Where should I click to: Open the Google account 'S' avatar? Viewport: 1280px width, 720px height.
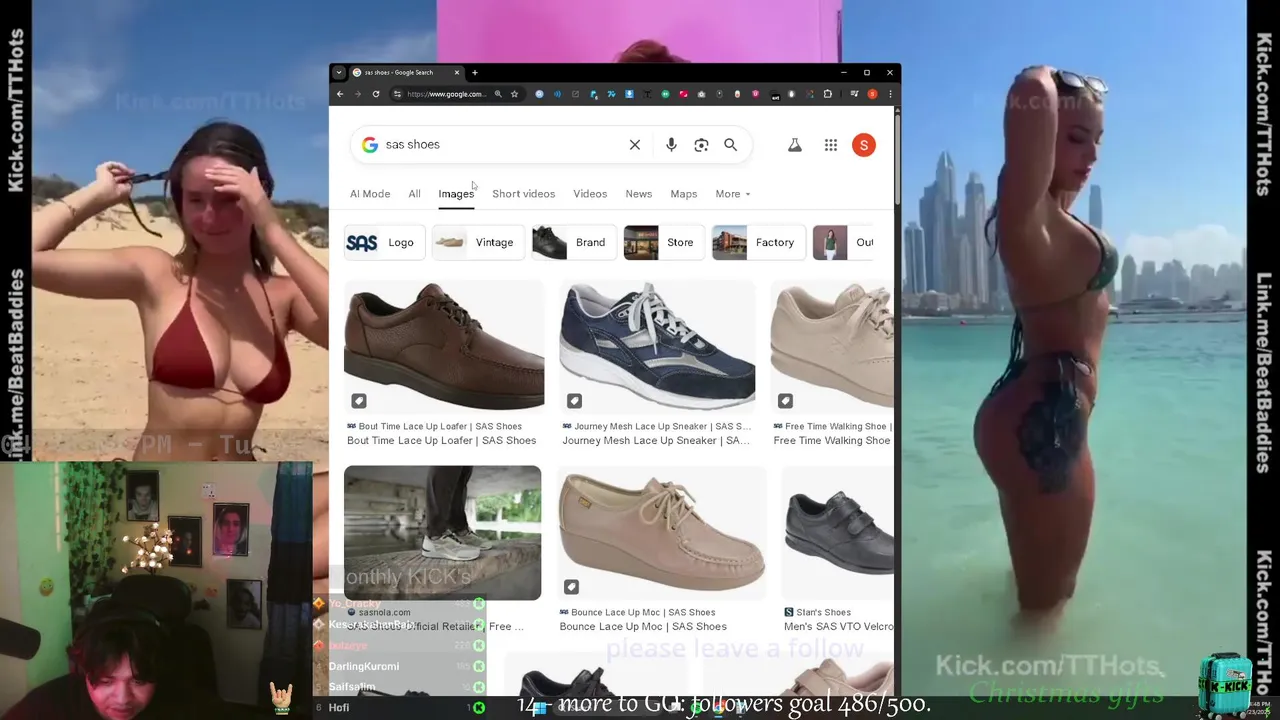pyautogui.click(x=864, y=145)
